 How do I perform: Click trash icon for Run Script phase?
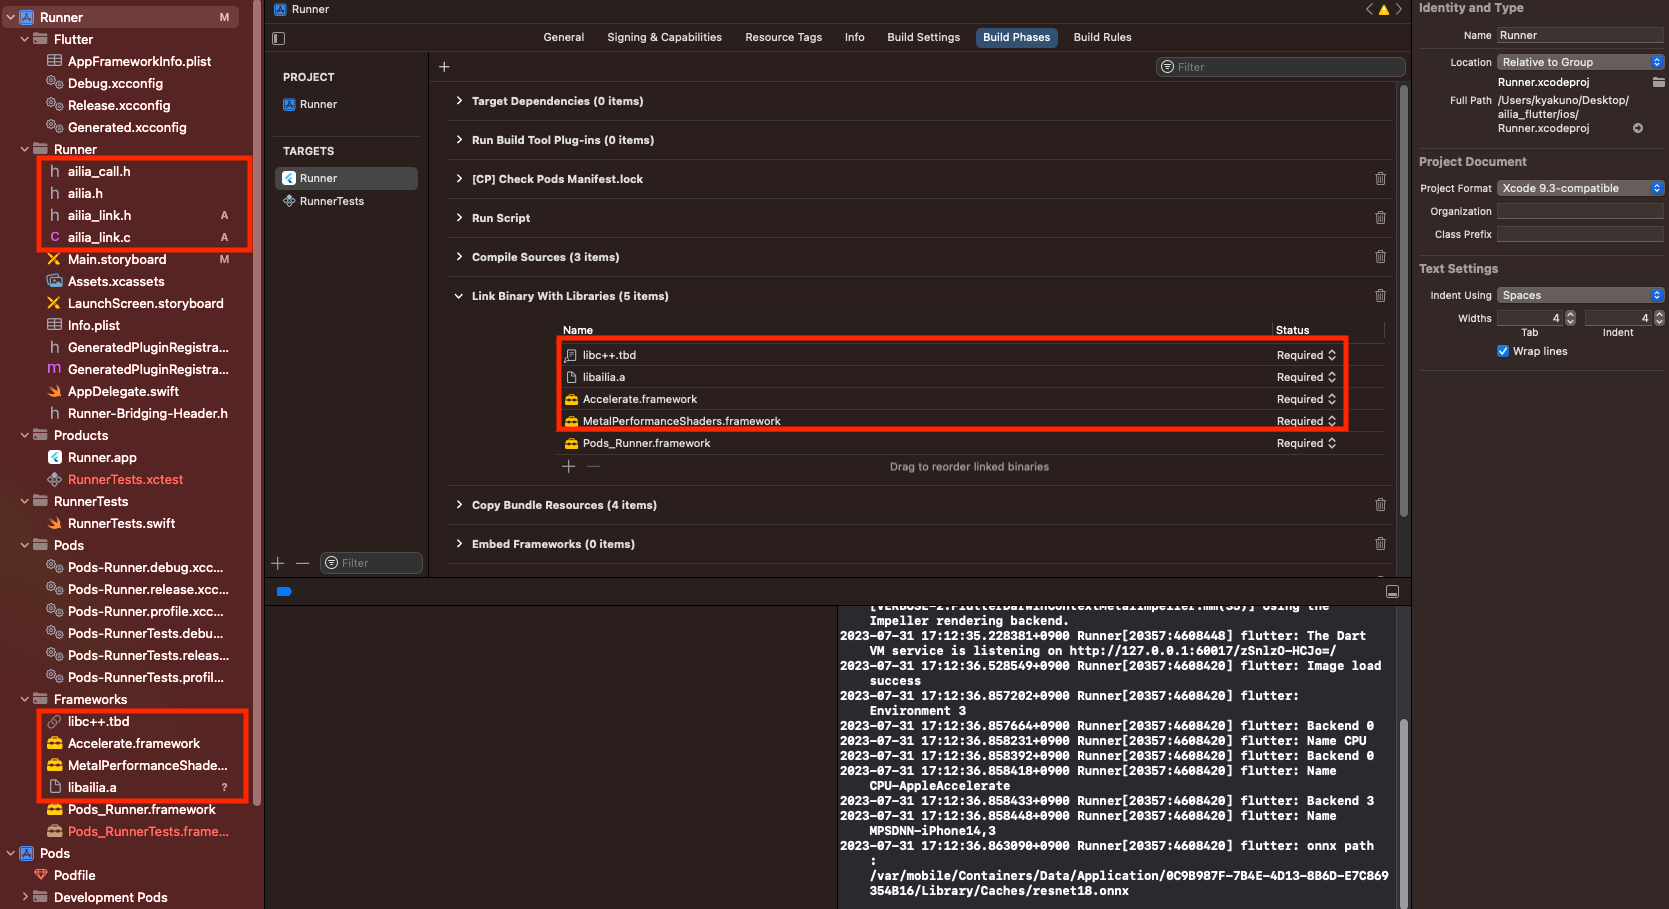point(1380,218)
